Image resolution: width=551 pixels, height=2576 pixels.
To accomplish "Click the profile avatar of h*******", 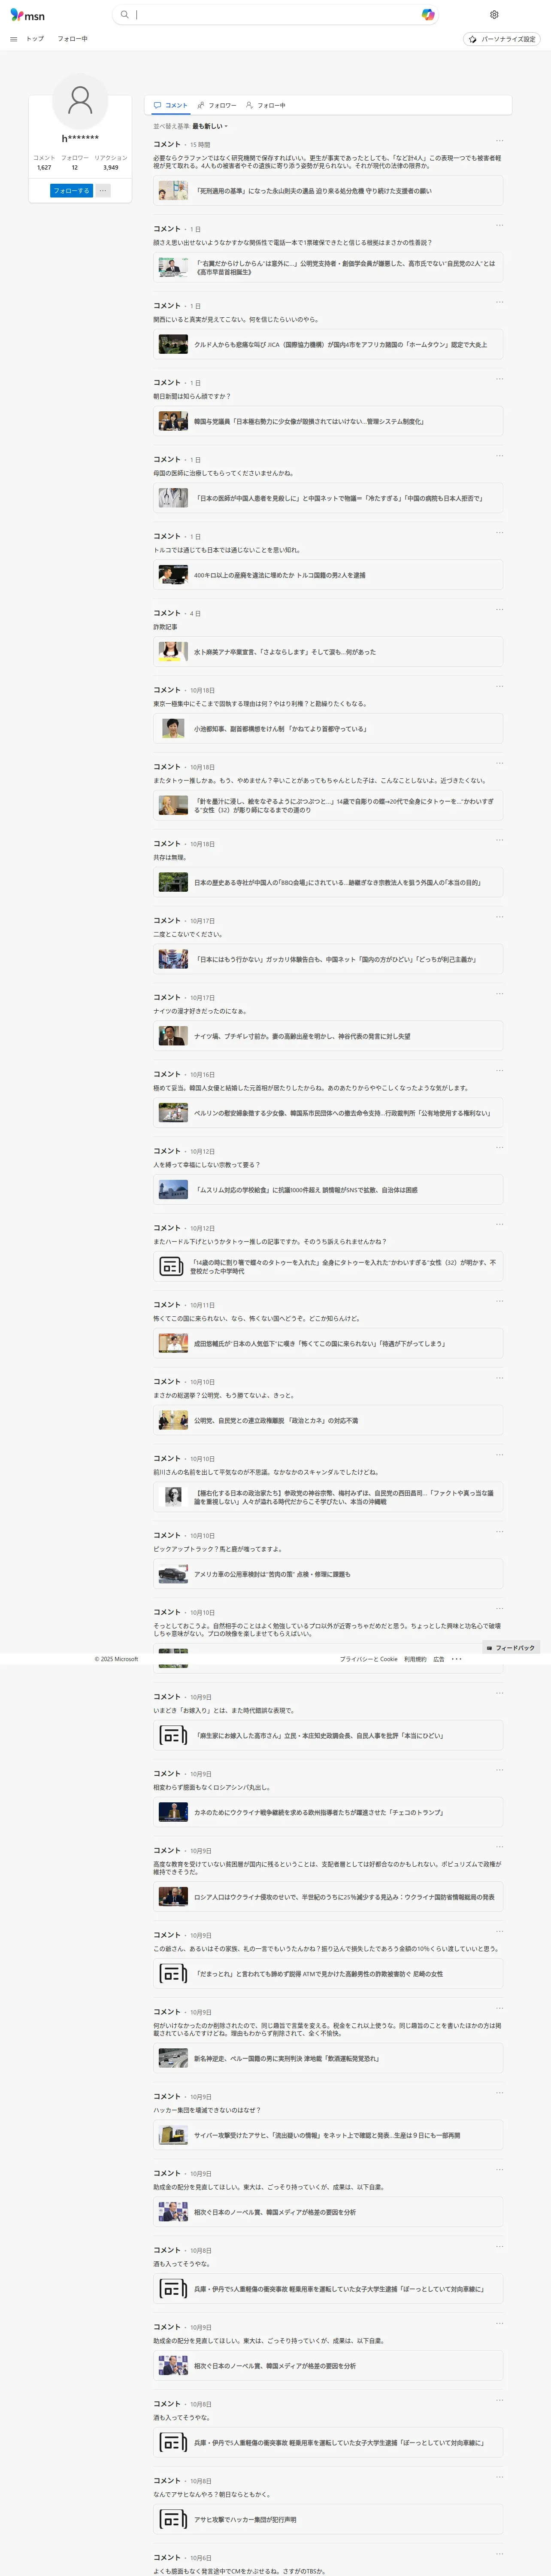I will [80, 100].
